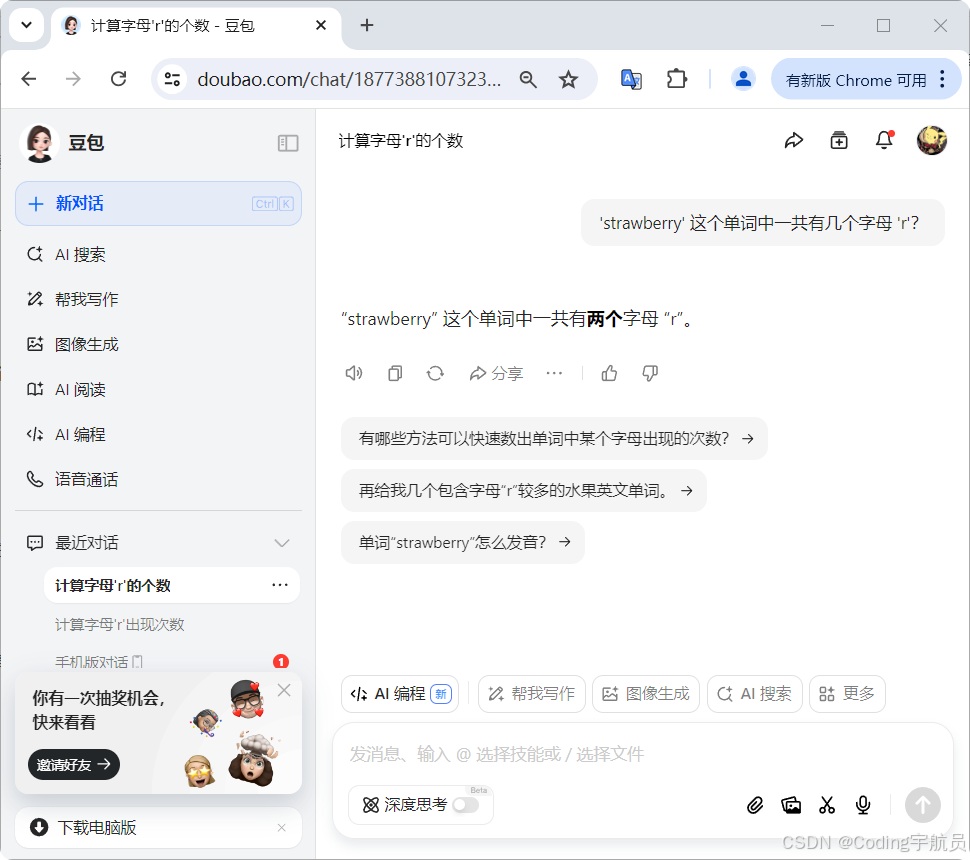Click 分享 under the answer

(496, 373)
